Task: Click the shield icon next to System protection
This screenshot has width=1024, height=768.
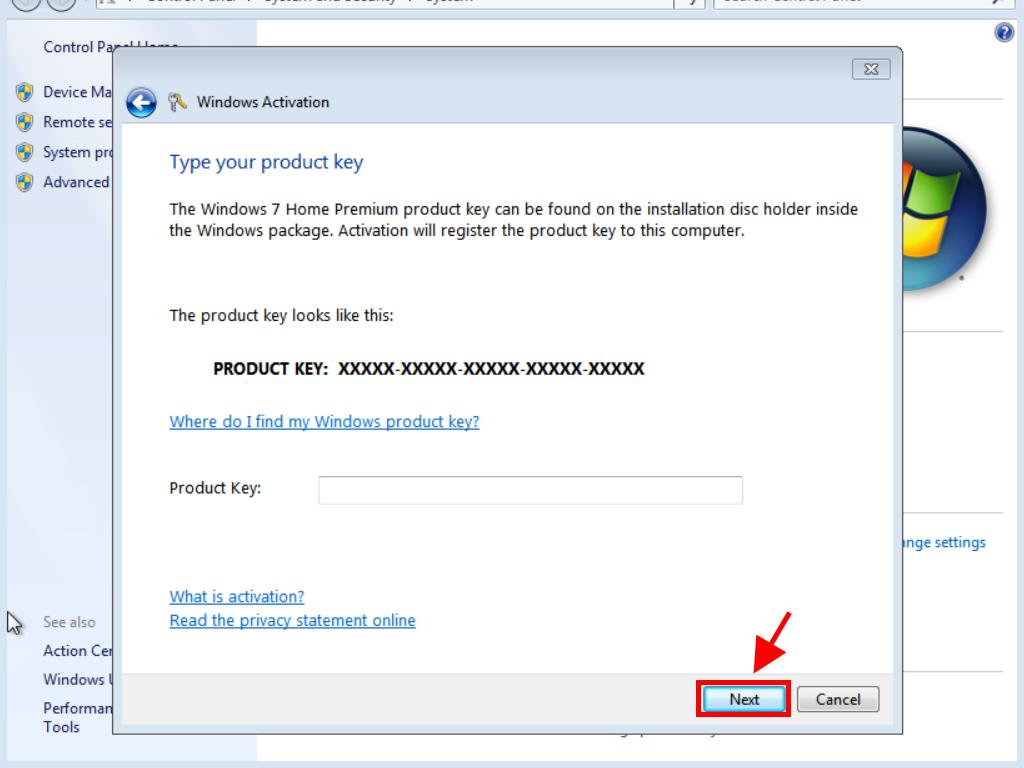Action: (x=25, y=153)
